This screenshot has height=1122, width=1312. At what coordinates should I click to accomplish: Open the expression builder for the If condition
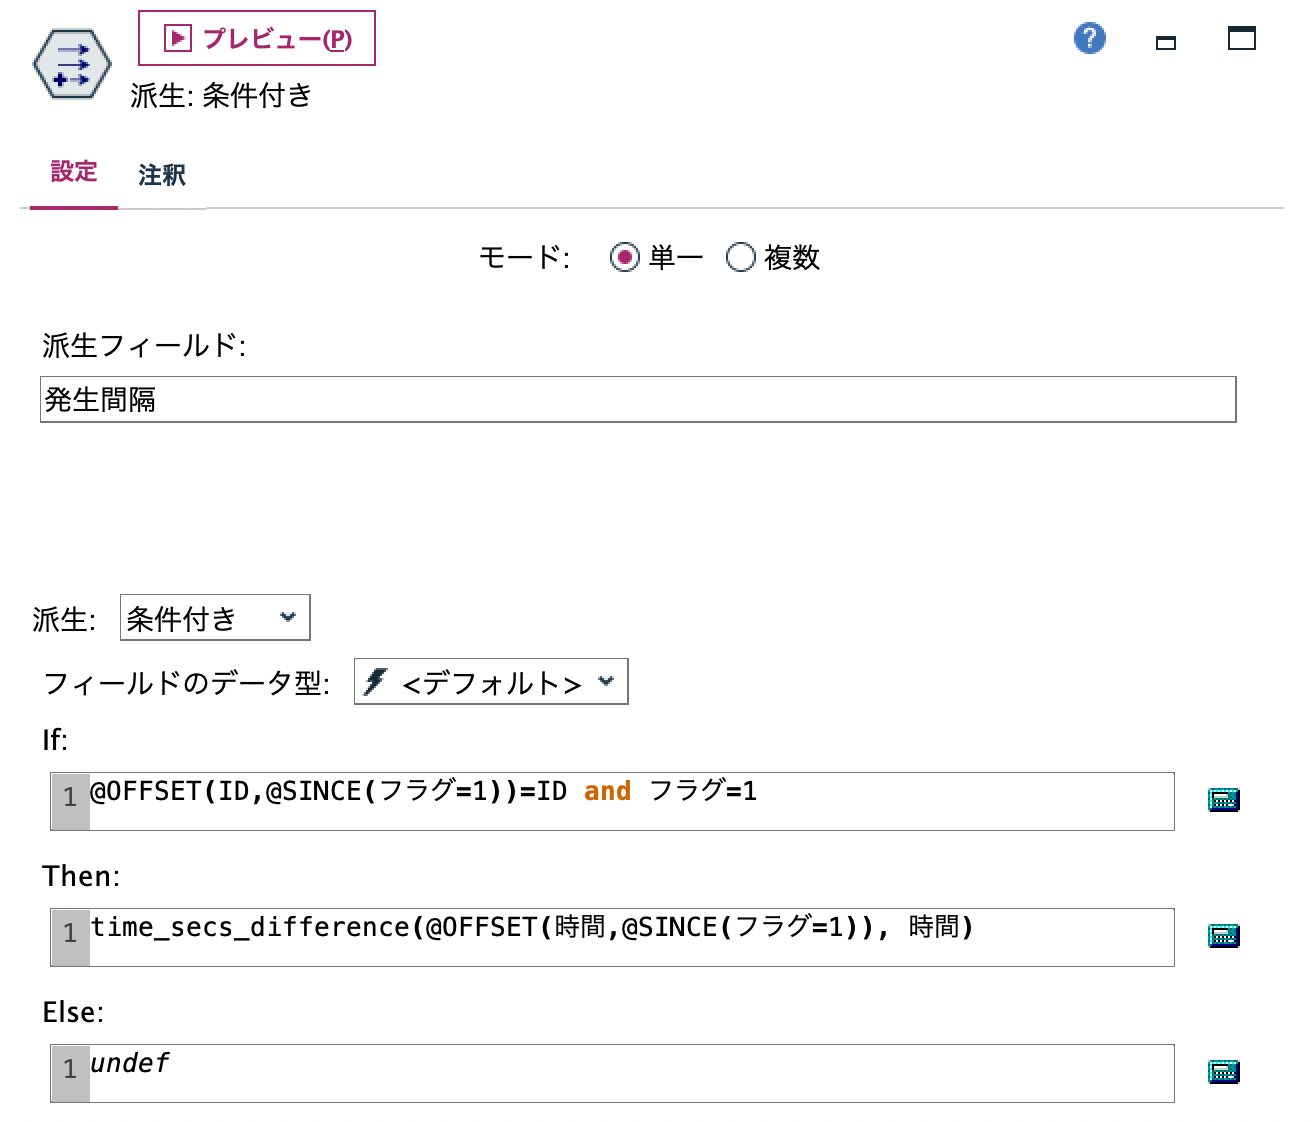coord(1222,799)
